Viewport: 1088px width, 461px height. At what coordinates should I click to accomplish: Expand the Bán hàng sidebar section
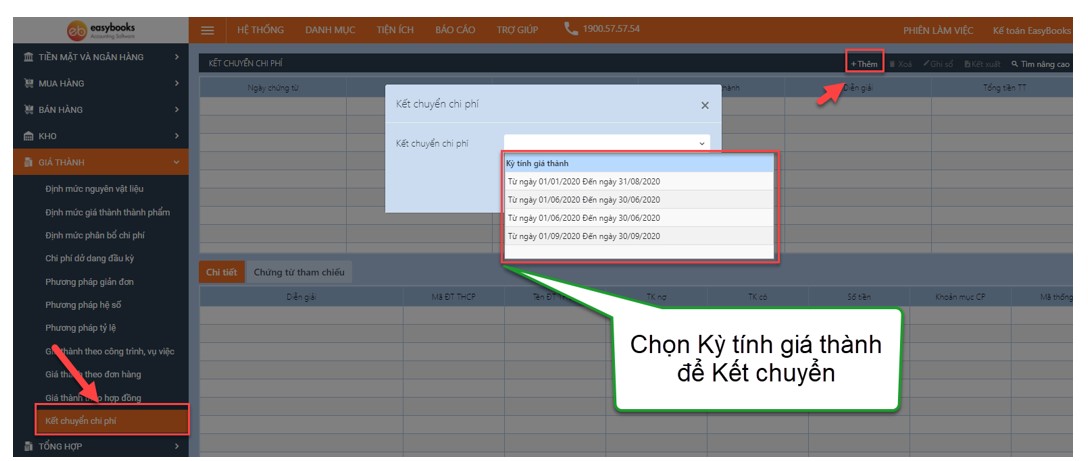click(177, 110)
